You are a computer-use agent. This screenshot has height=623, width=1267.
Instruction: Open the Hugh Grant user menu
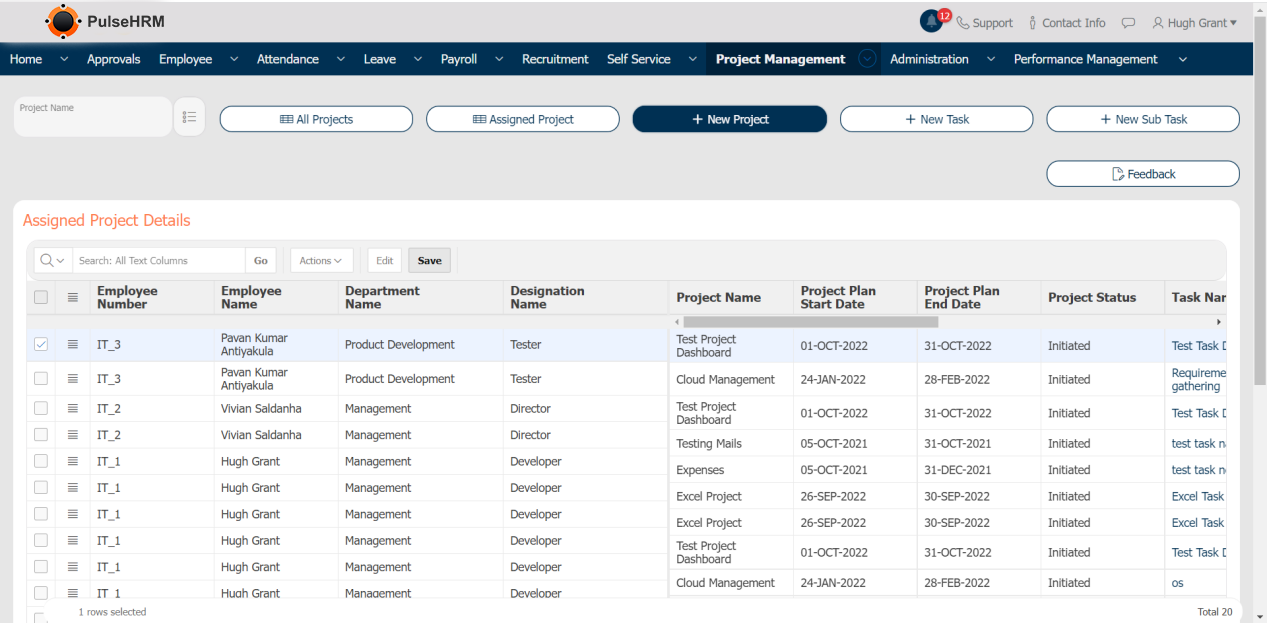pos(1194,23)
